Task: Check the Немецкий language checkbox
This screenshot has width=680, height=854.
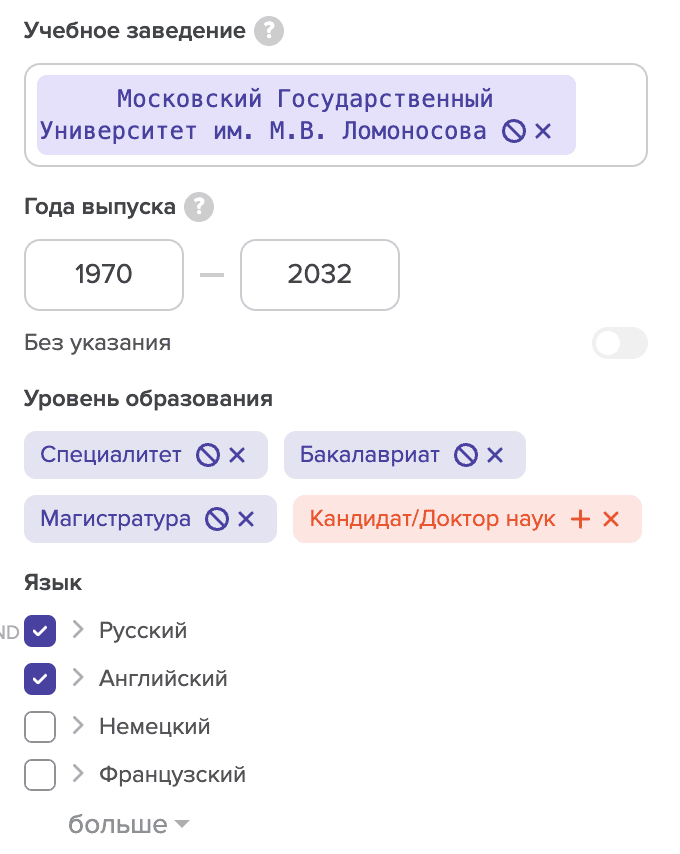Action: [x=40, y=727]
